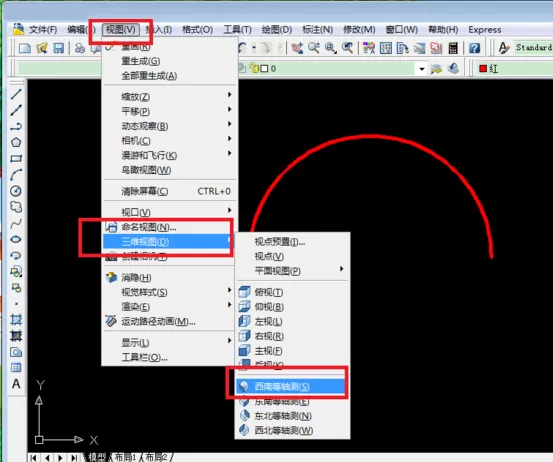
Task: Open 视点预置(I)...
Action: (x=293, y=242)
